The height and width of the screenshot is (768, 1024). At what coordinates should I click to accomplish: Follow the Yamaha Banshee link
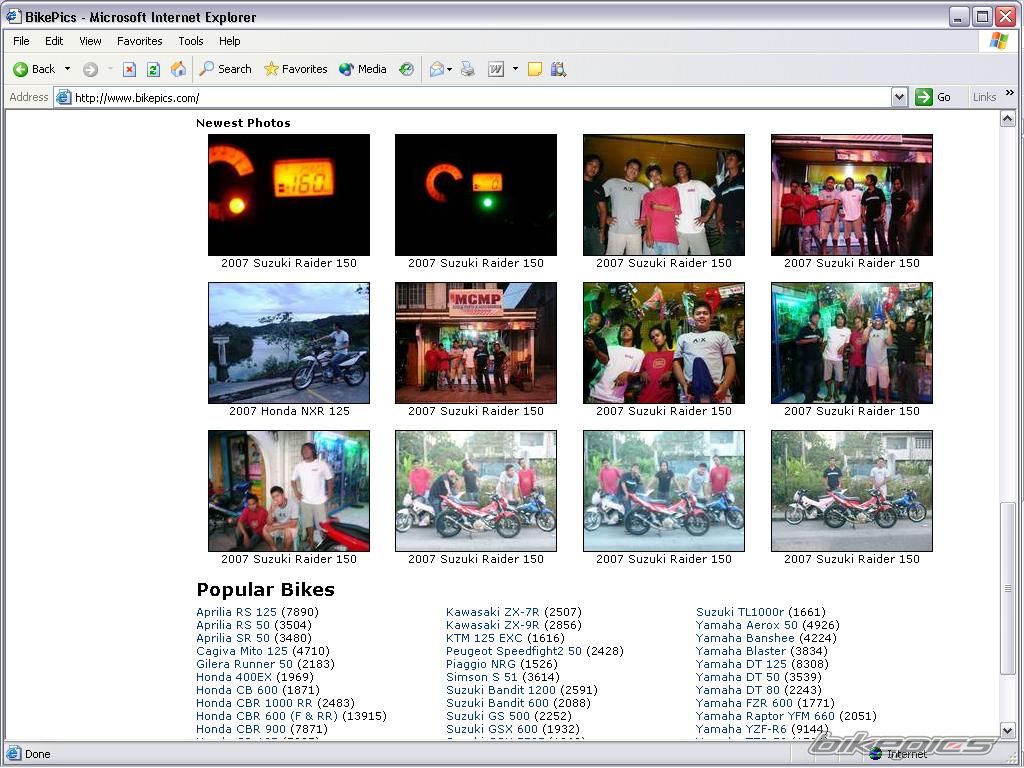click(x=745, y=638)
